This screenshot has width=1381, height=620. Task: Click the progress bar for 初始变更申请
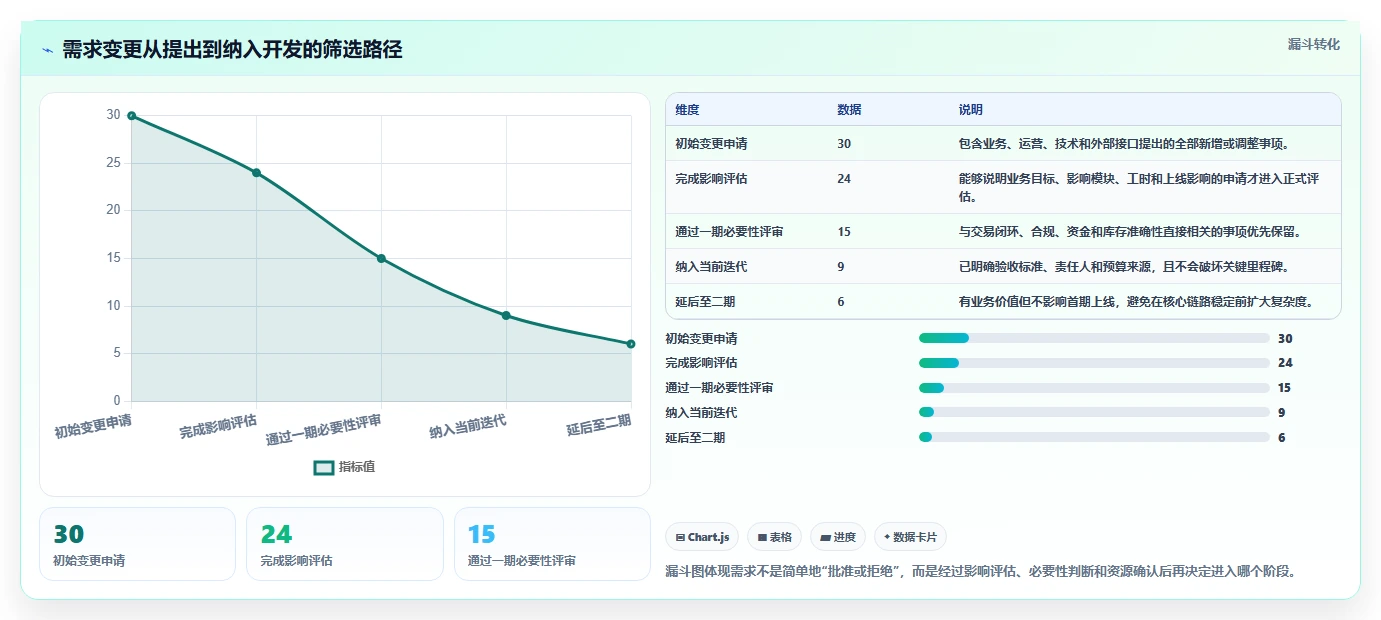click(x=1094, y=338)
